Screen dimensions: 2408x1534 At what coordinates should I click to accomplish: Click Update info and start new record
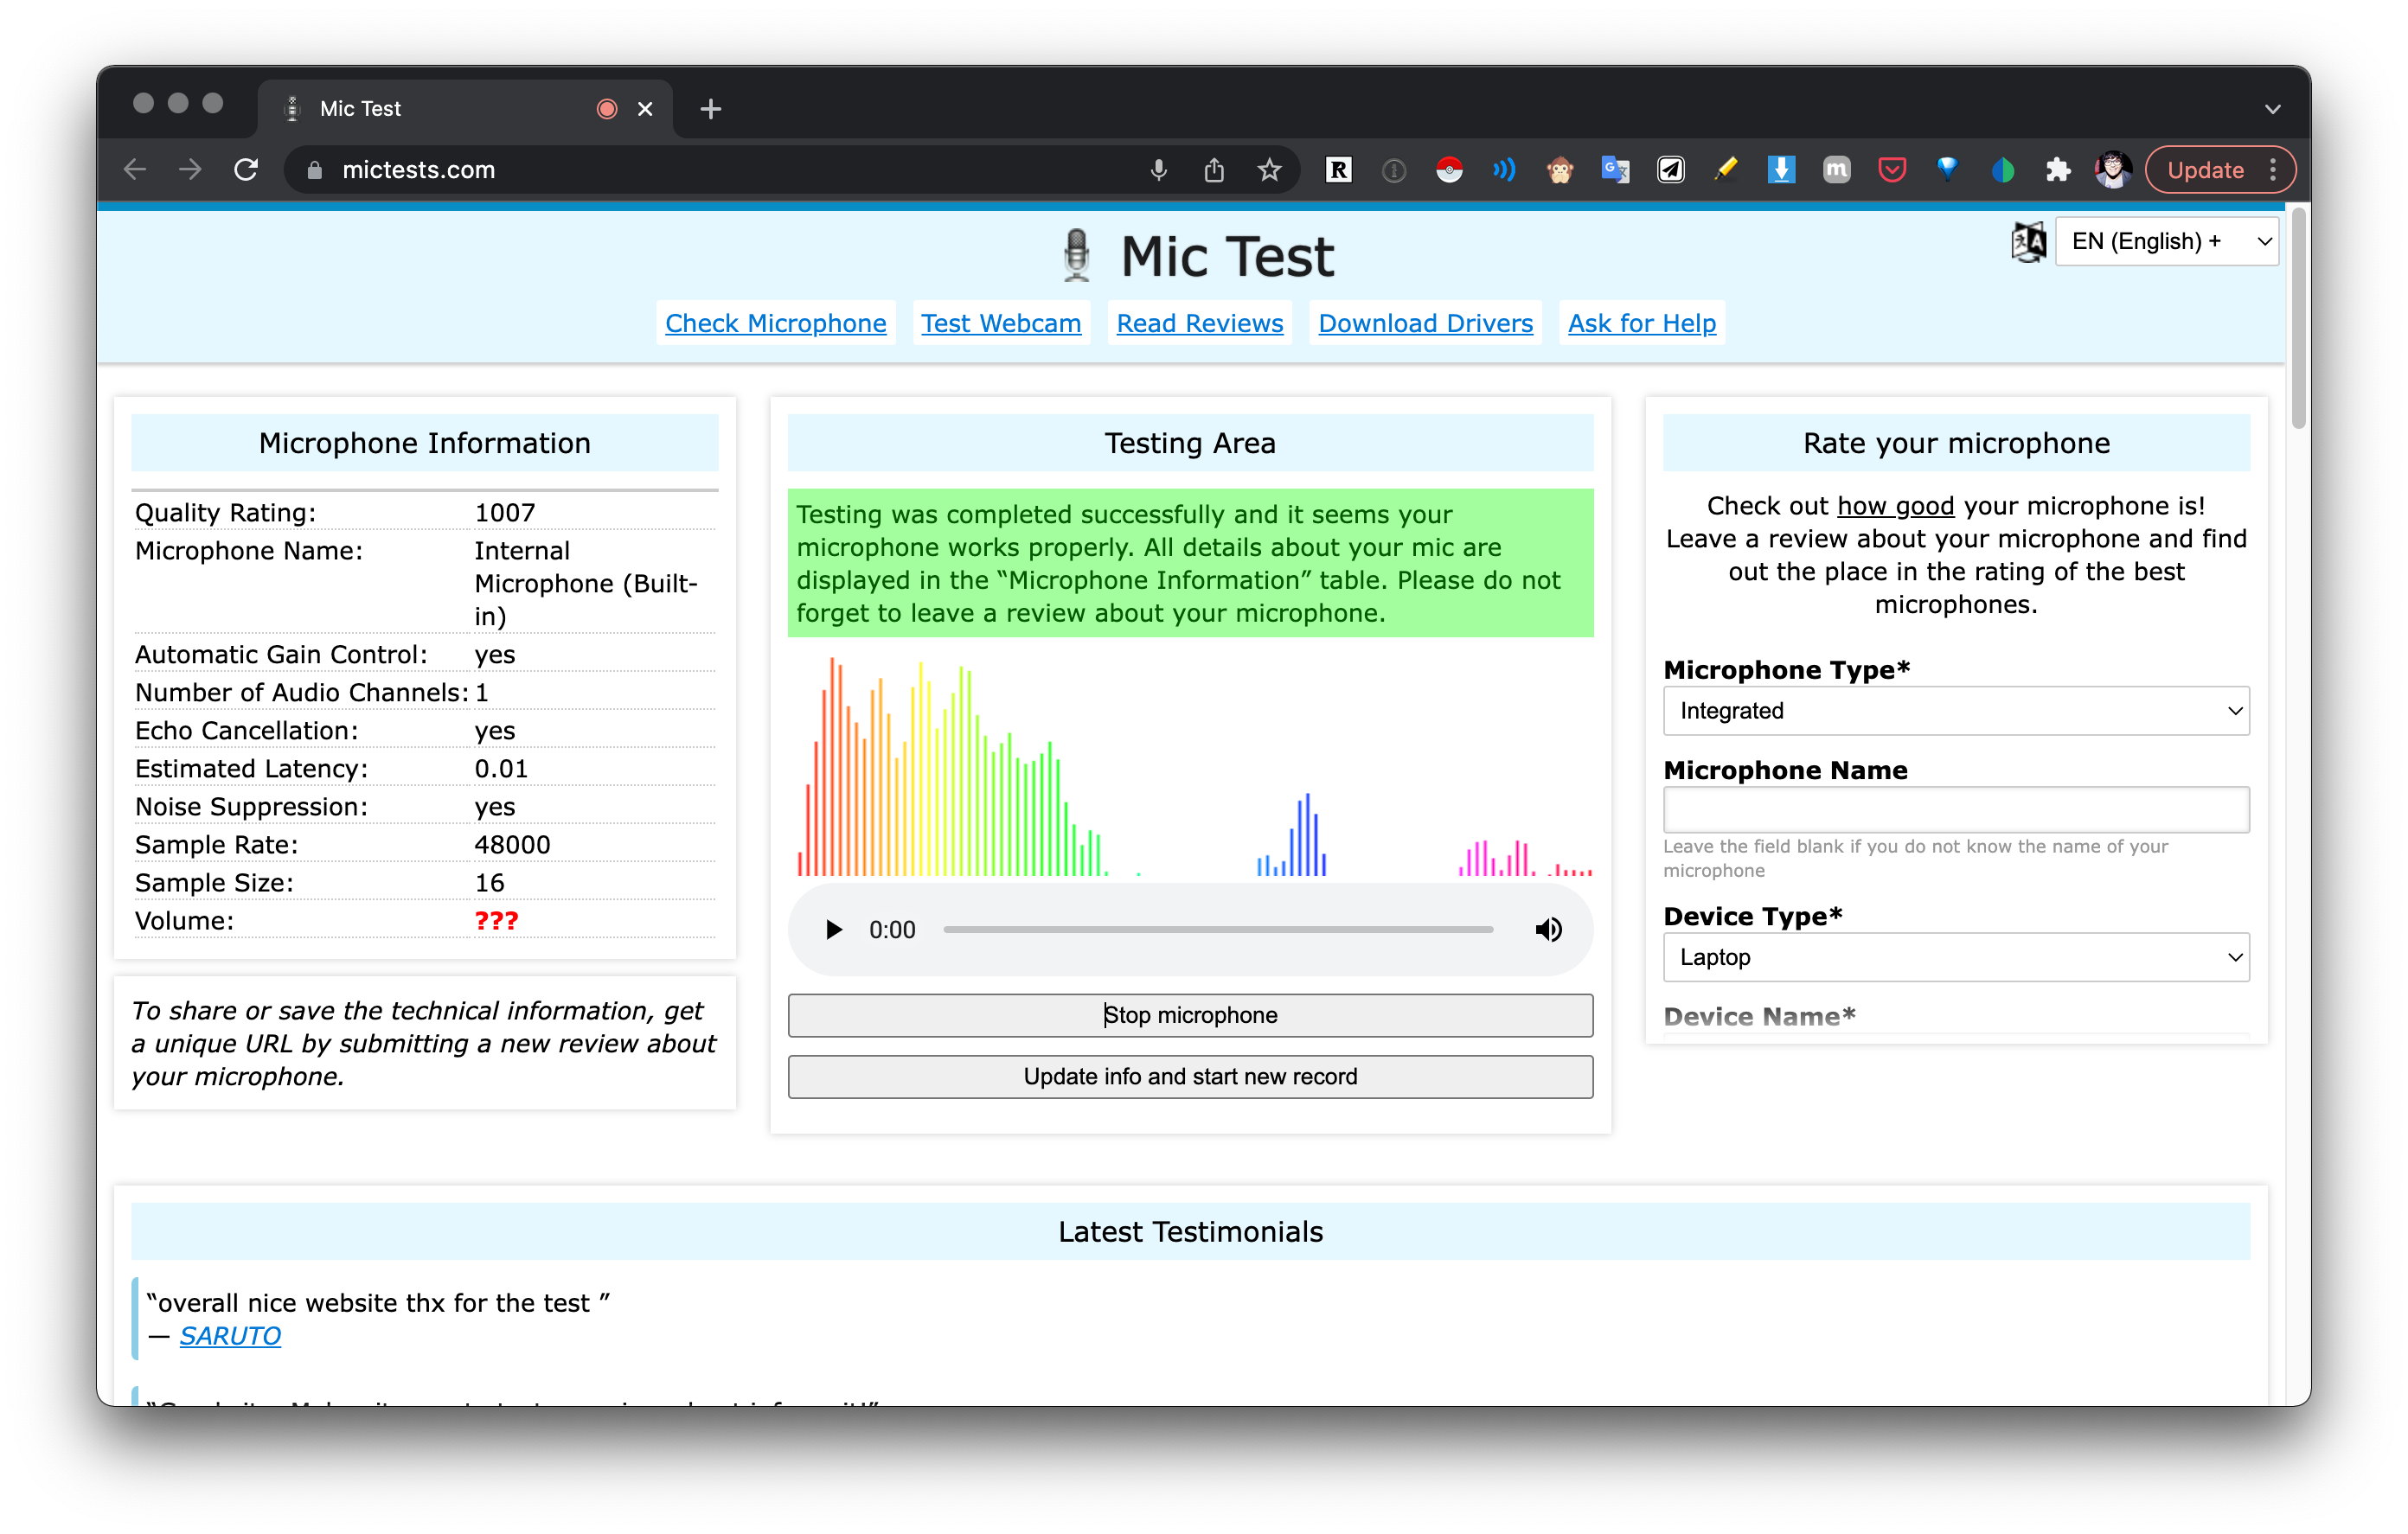(1190, 1076)
